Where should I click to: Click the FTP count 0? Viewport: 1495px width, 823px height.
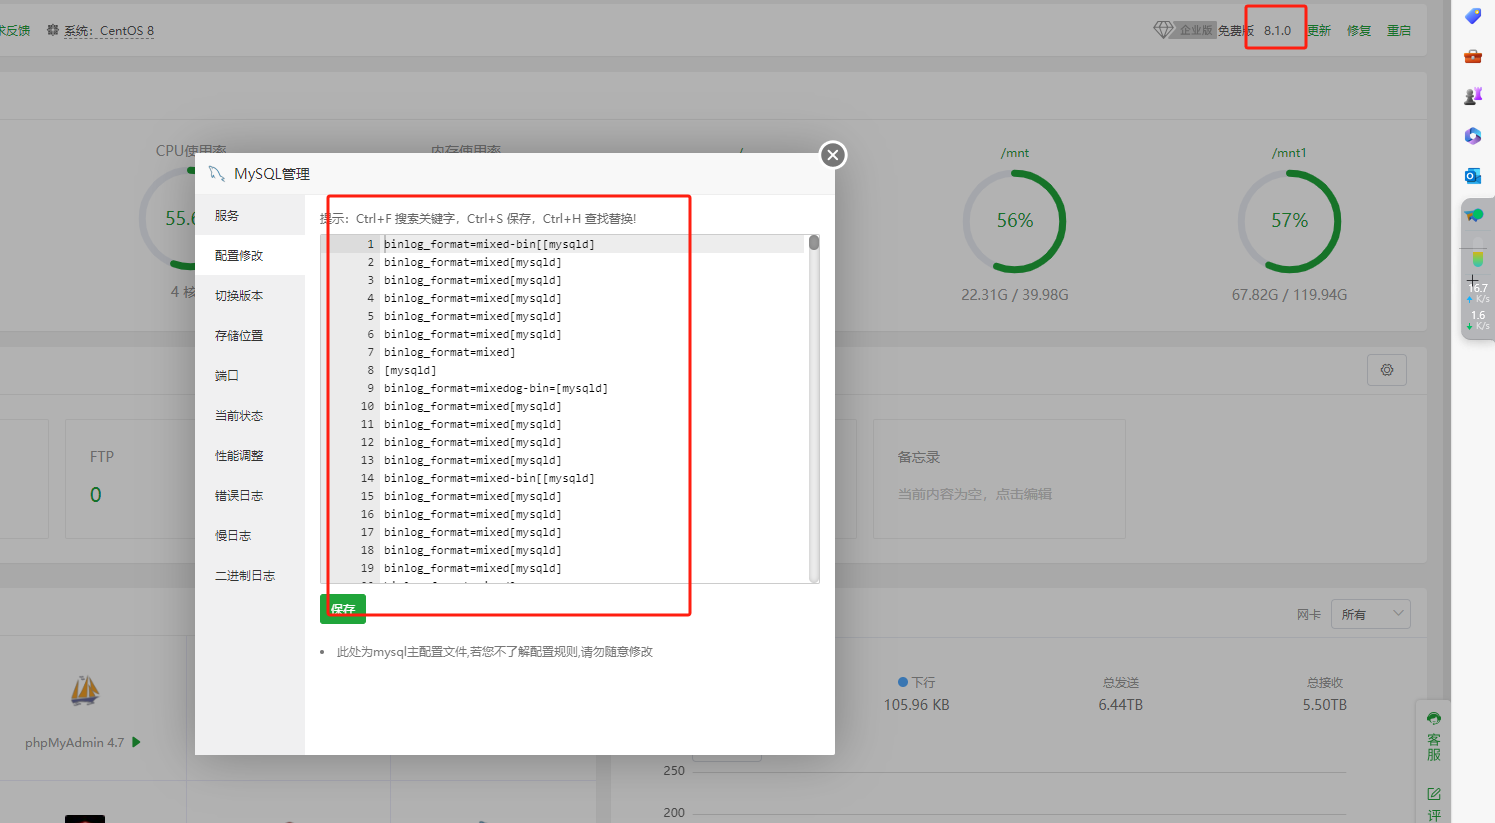pyautogui.click(x=96, y=495)
